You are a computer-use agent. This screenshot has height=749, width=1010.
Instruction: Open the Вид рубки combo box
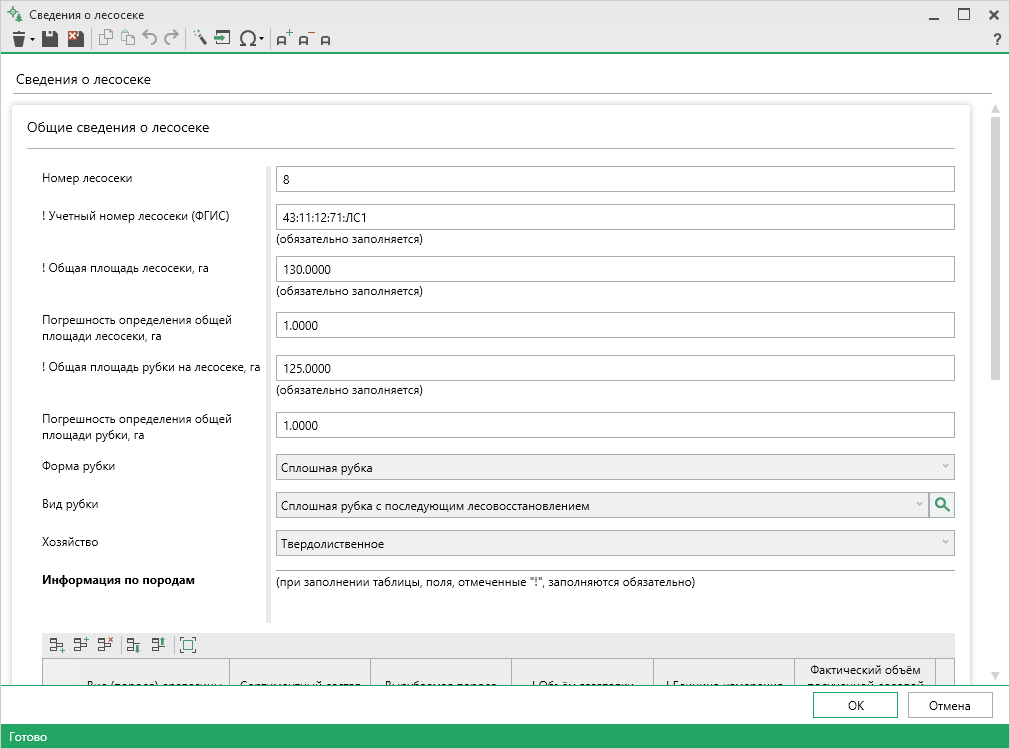(602, 505)
